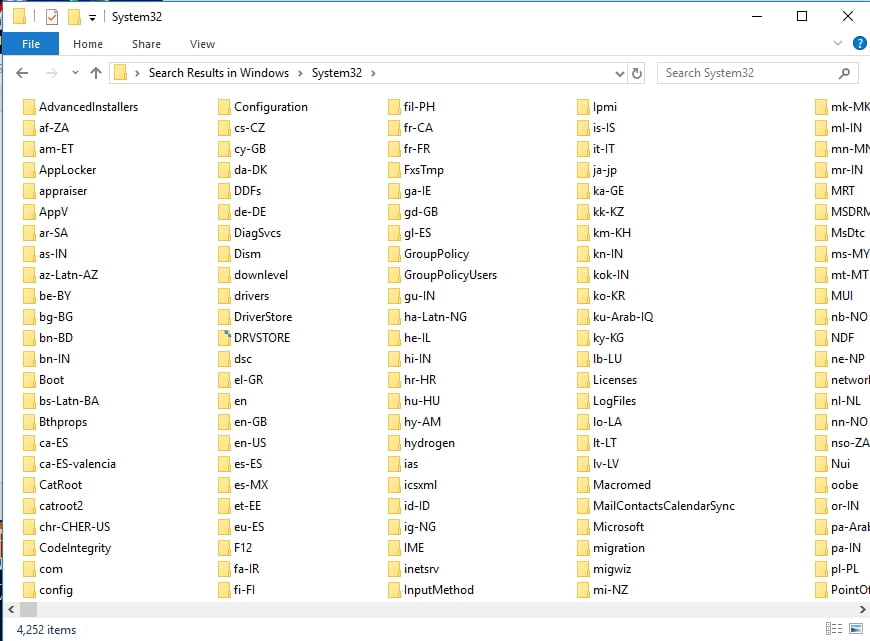Image resolution: width=870 pixels, height=641 pixels.
Task: Expand the ribbon with the chevron
Action: (838, 43)
